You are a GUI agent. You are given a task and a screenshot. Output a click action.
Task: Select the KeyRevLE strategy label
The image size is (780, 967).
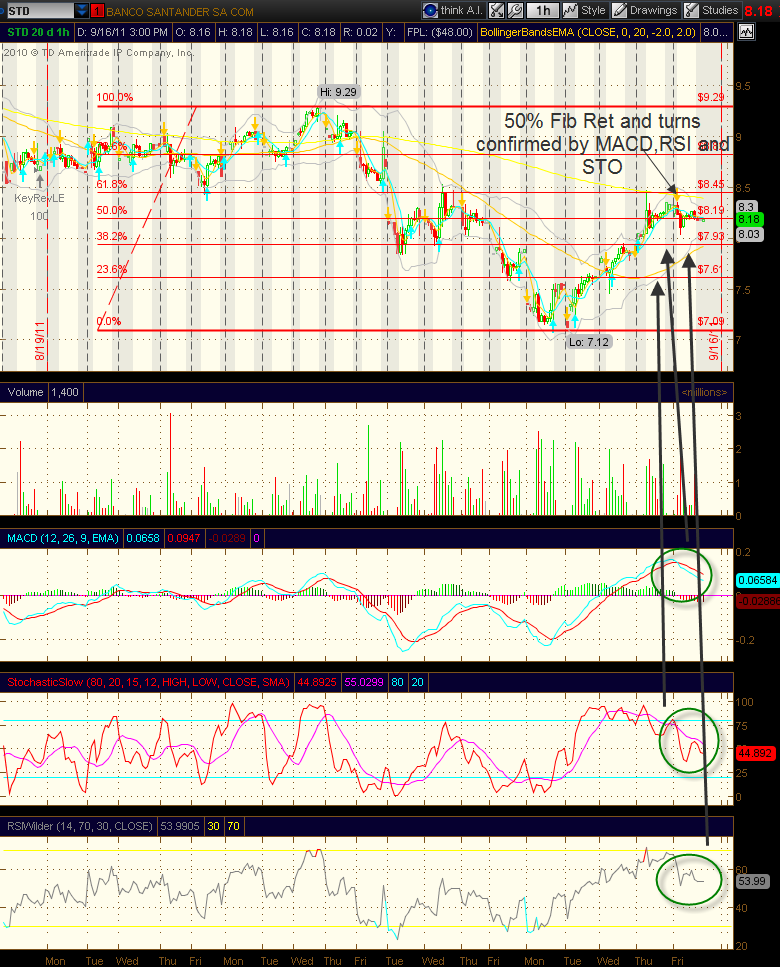(39, 199)
